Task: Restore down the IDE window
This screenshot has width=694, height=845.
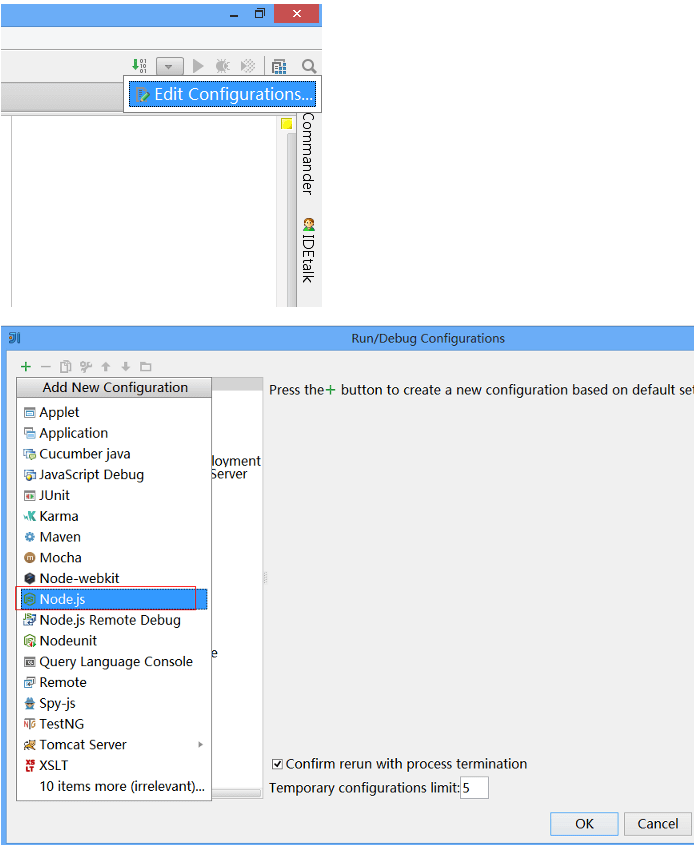Action: pos(260,13)
